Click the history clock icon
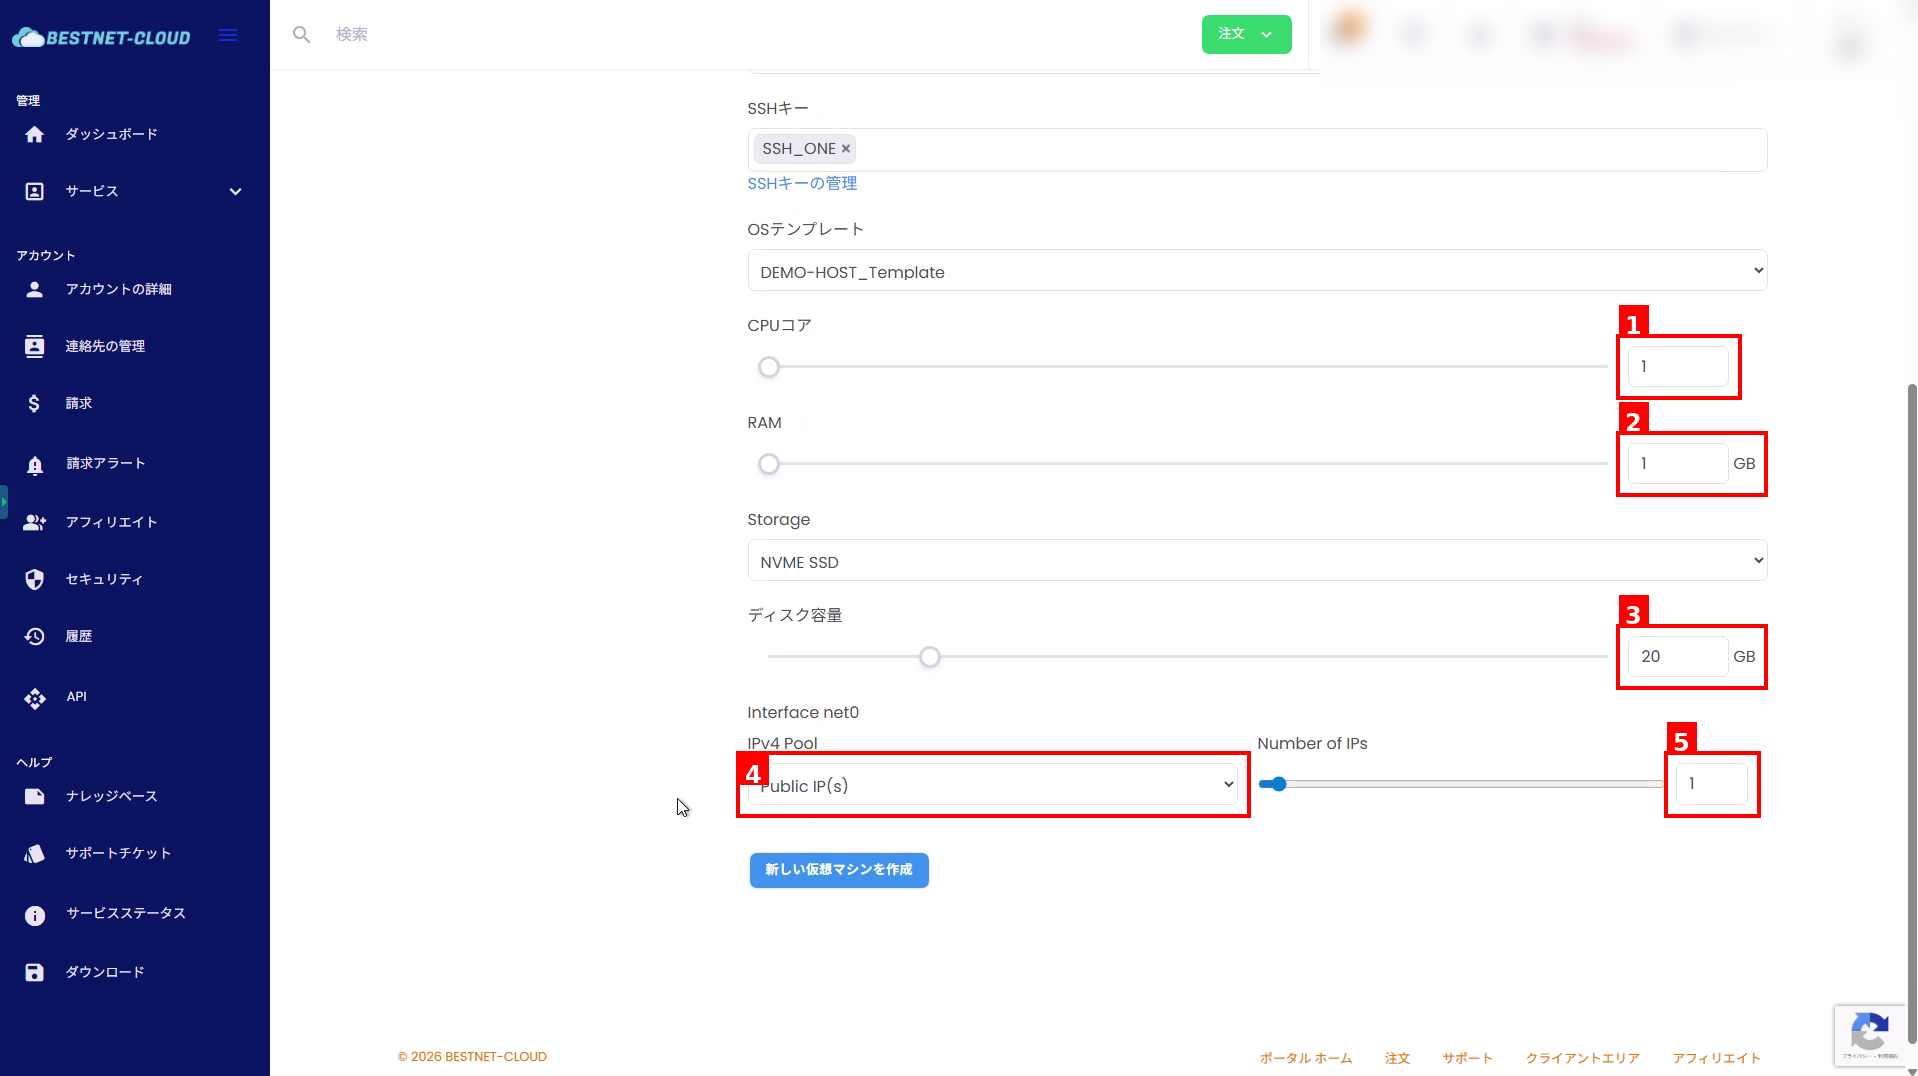This screenshot has width=1918, height=1076. pyautogui.click(x=35, y=637)
